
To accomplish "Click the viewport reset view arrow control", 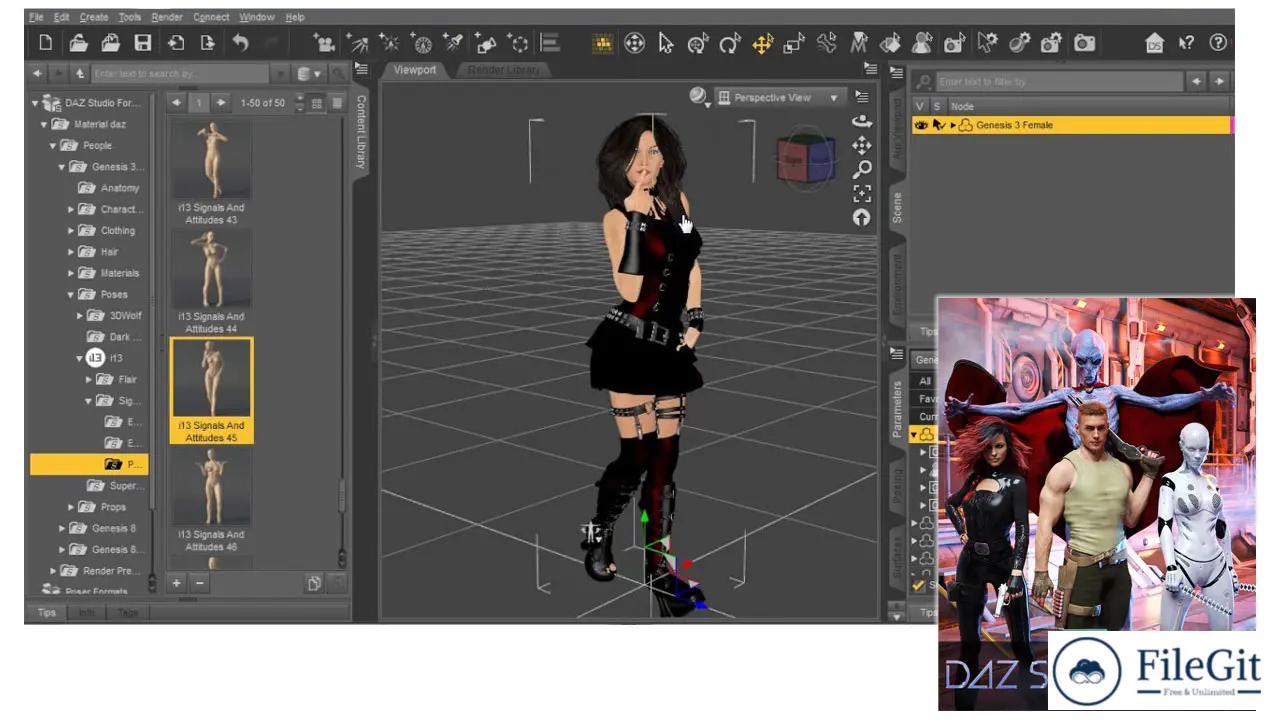I will (x=862, y=217).
